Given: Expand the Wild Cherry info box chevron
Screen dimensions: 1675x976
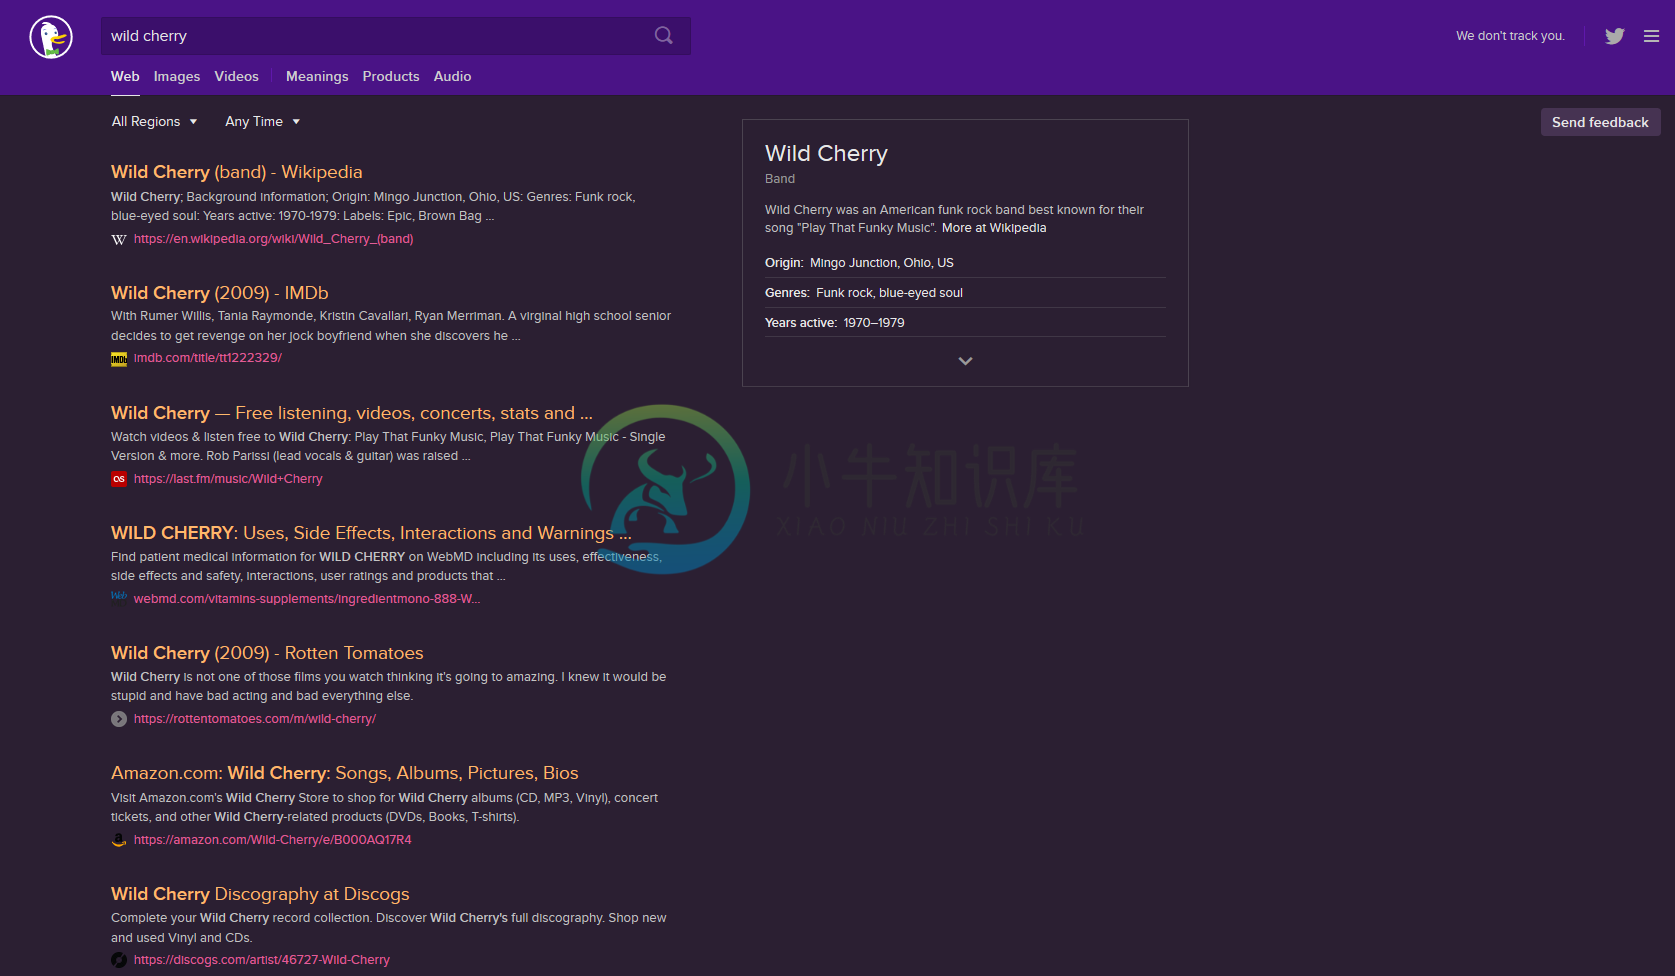Looking at the screenshot, I should [x=965, y=361].
